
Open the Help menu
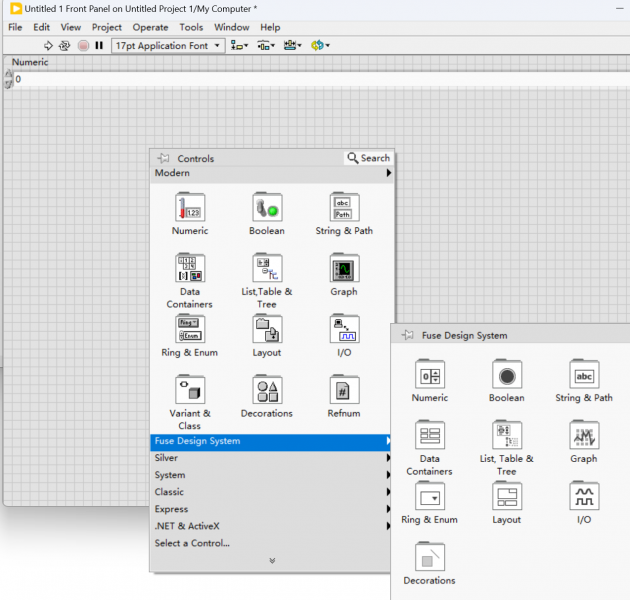(270, 27)
